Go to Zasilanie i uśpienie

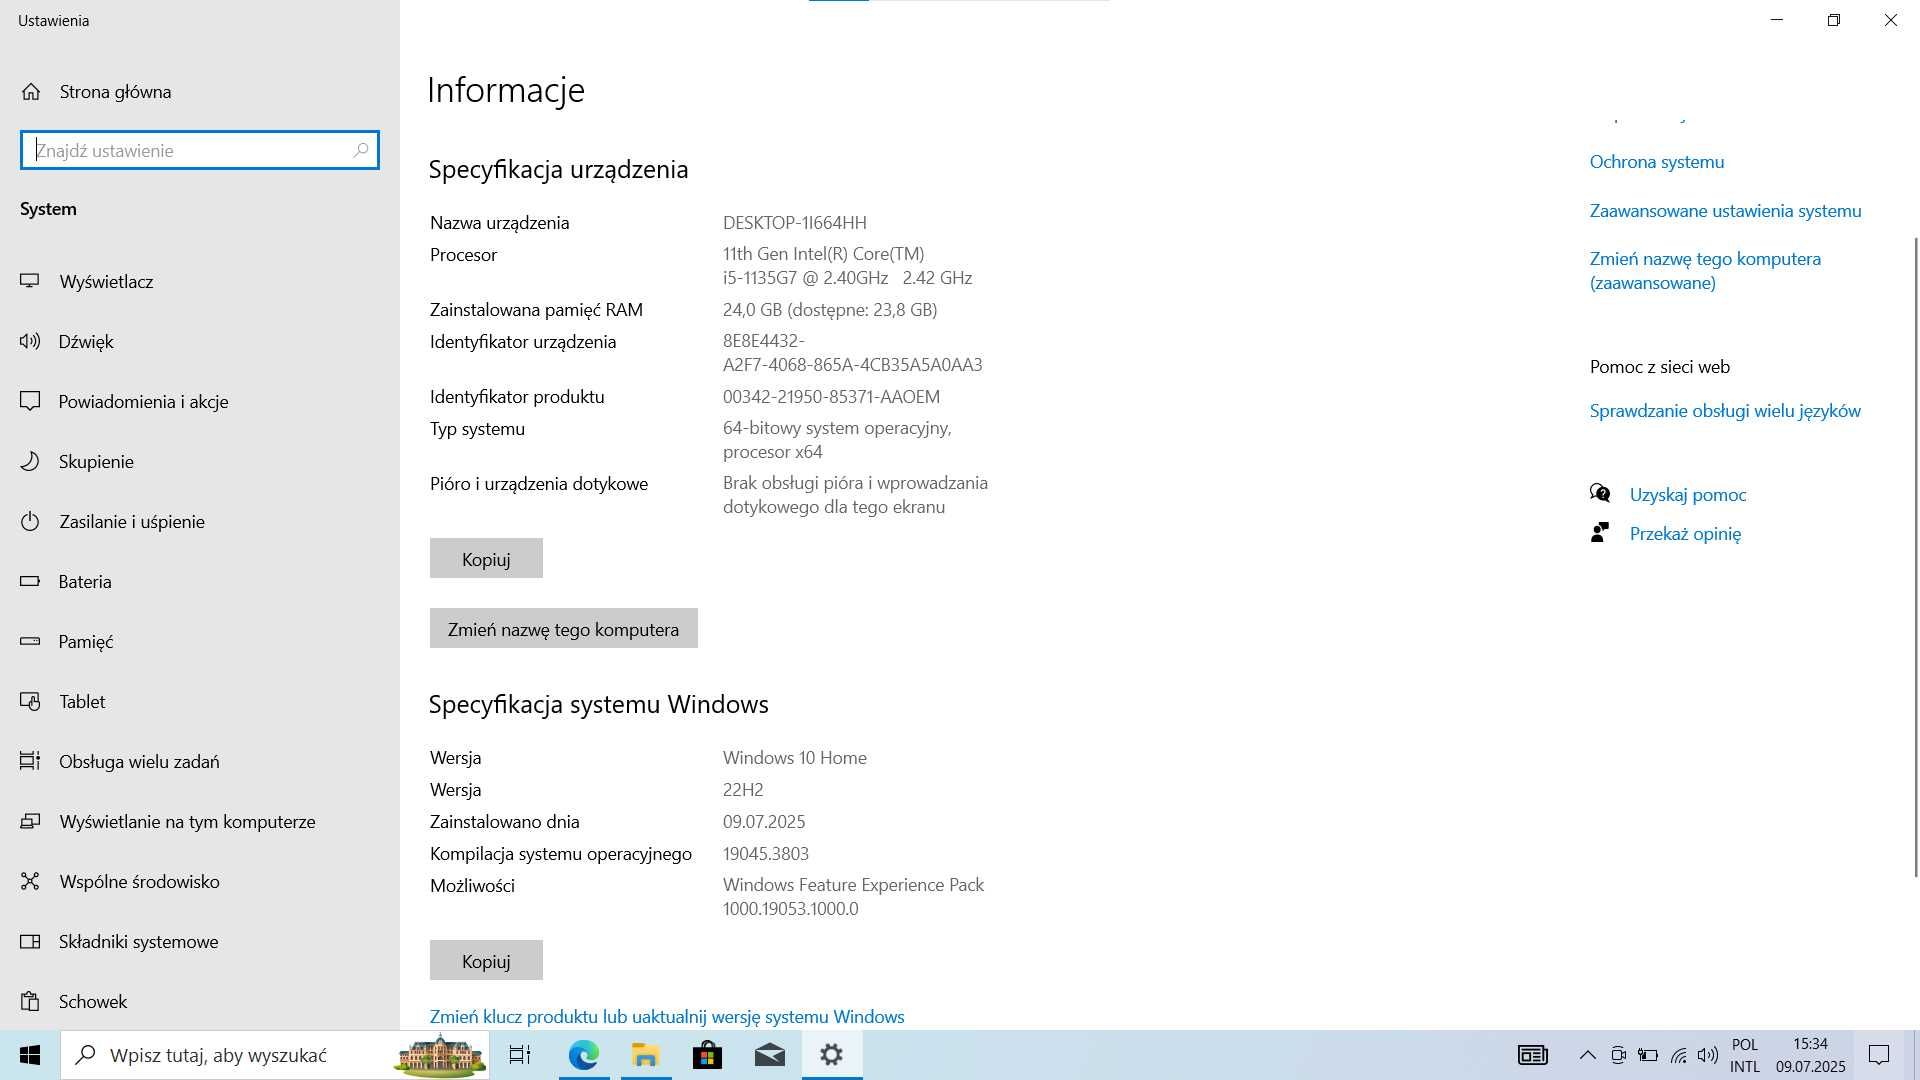(132, 521)
